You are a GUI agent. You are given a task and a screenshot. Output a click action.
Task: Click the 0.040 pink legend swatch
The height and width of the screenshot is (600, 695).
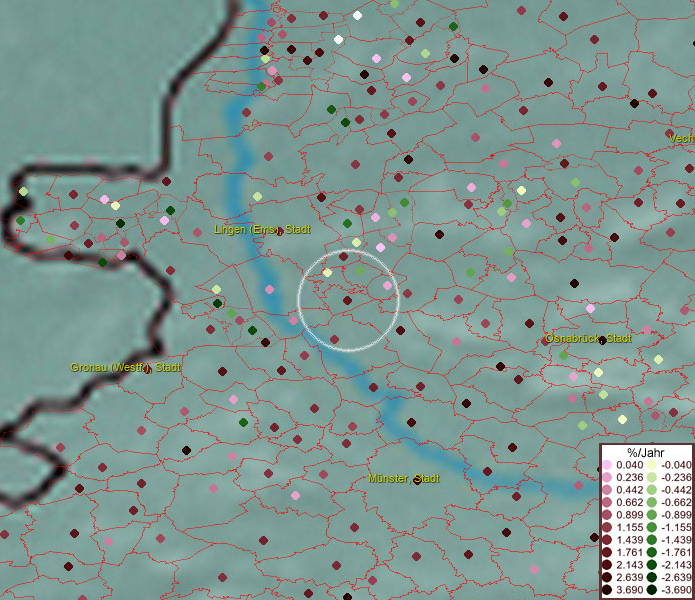(607, 465)
